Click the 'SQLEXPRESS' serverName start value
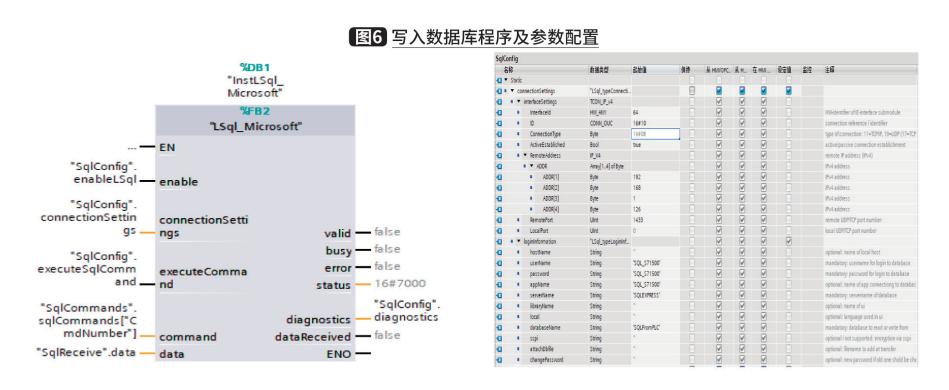The image size is (949, 390). tap(647, 296)
